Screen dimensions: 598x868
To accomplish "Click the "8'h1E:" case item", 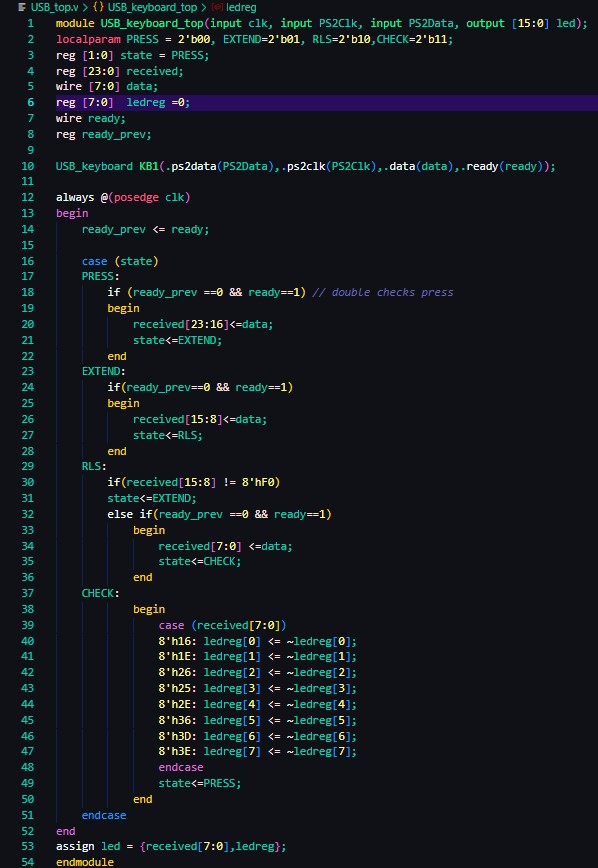I will (178, 657).
